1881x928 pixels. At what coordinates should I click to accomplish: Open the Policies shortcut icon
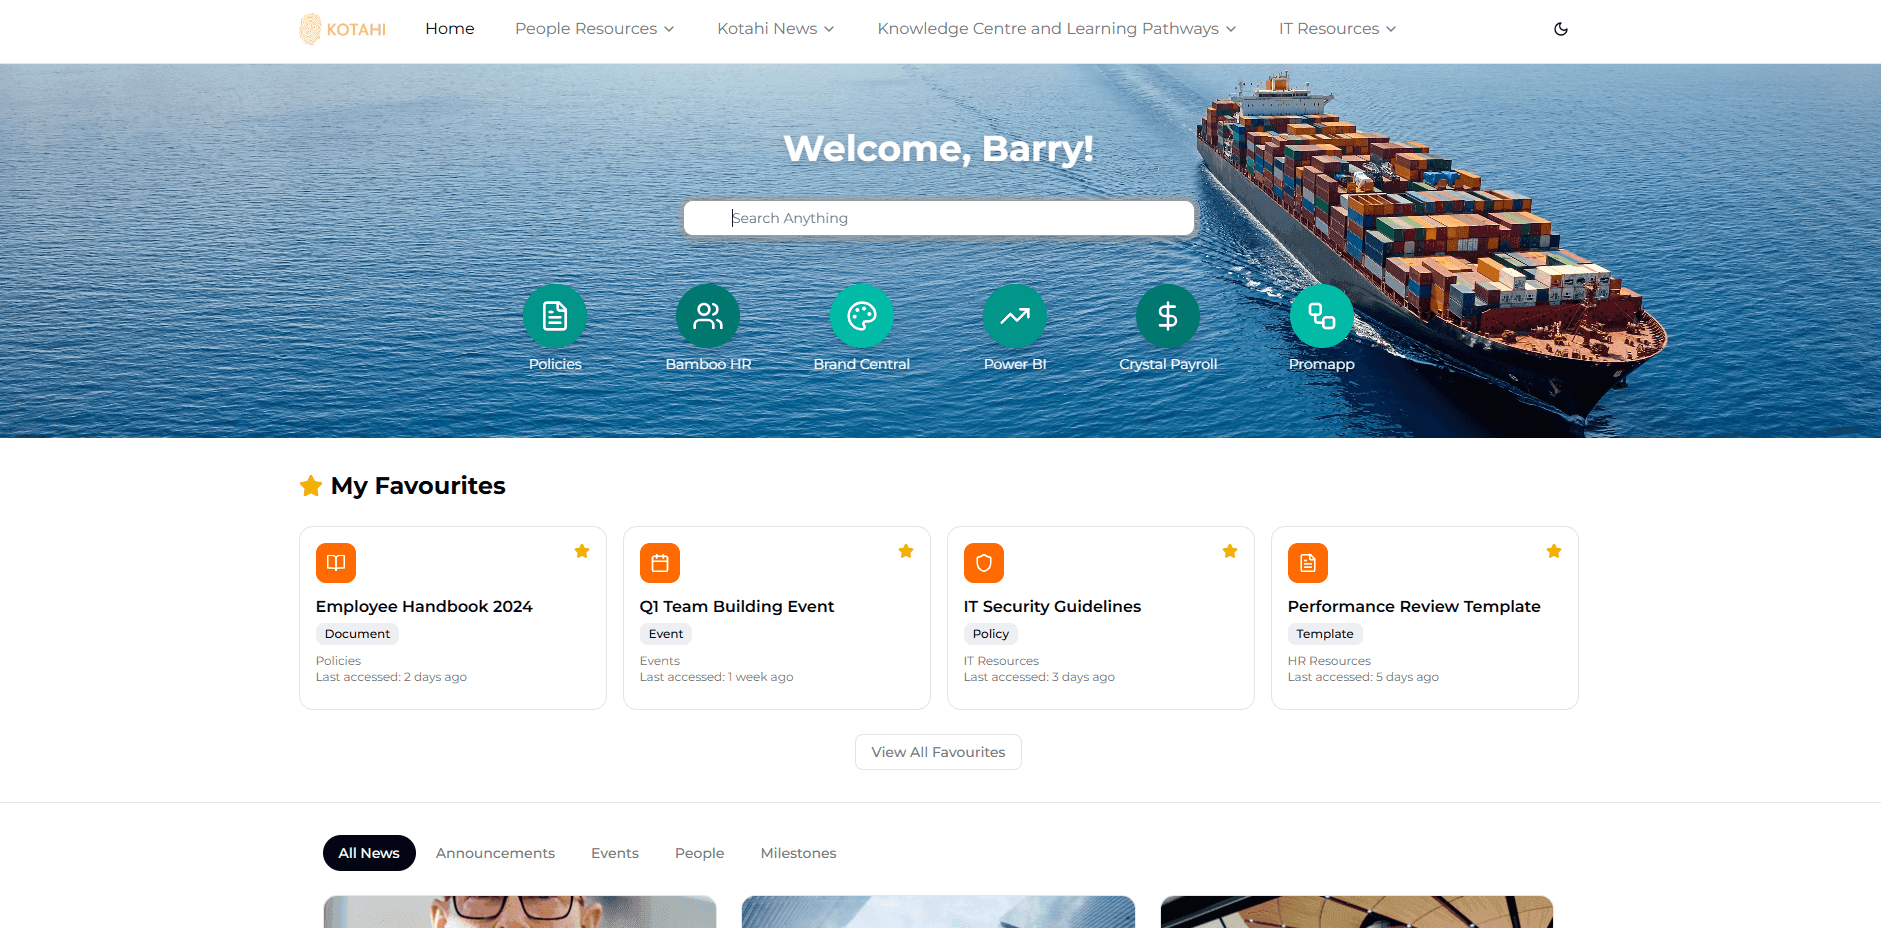[555, 316]
